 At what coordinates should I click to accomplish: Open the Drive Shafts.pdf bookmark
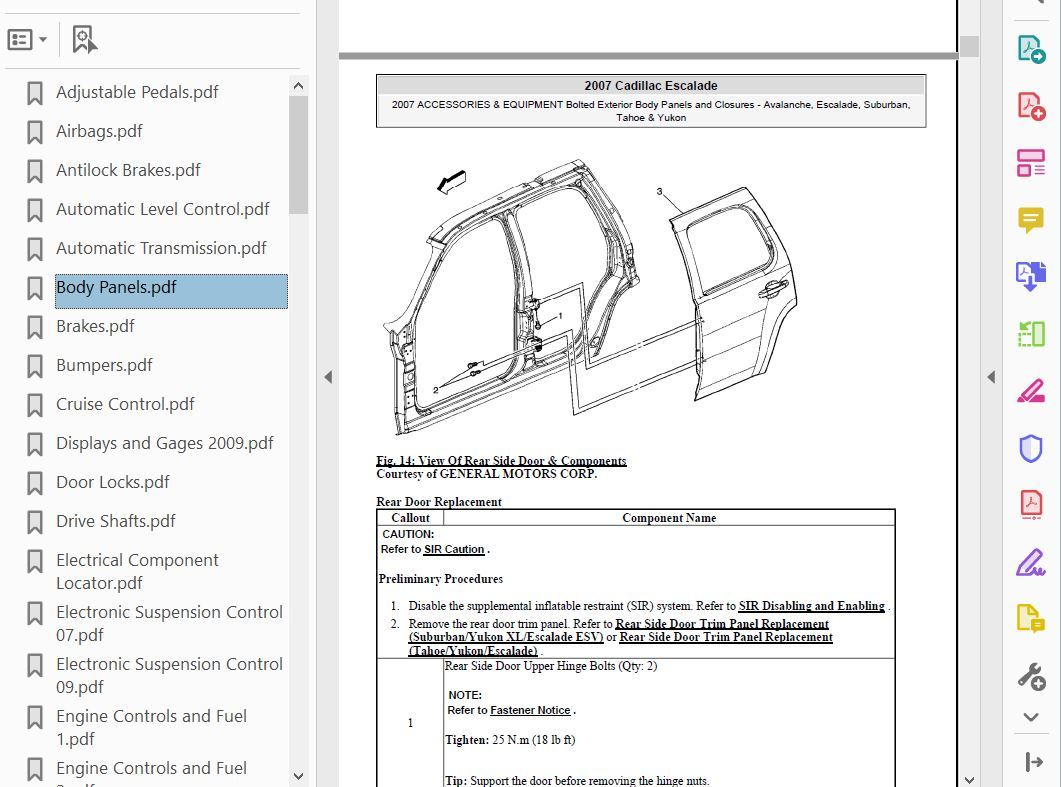(116, 521)
